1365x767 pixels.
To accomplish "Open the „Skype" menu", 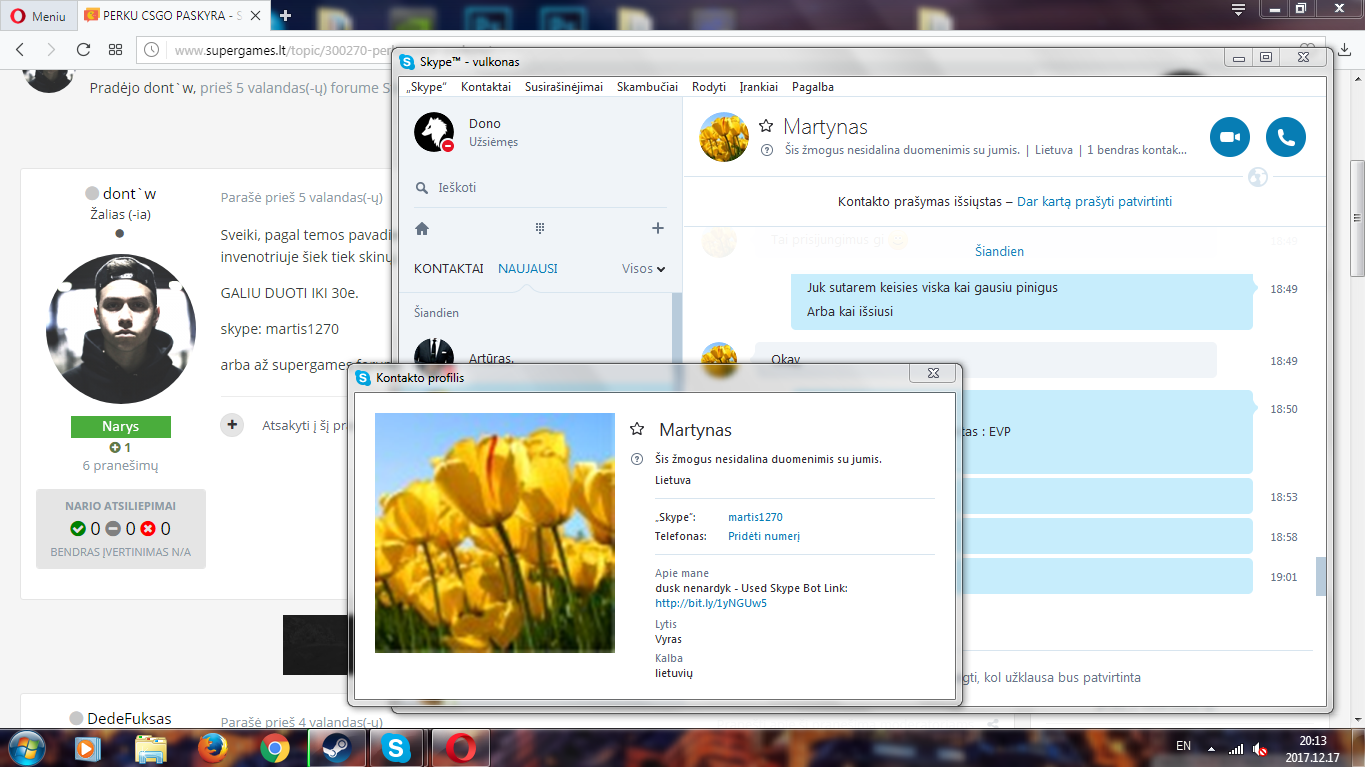I will point(426,87).
